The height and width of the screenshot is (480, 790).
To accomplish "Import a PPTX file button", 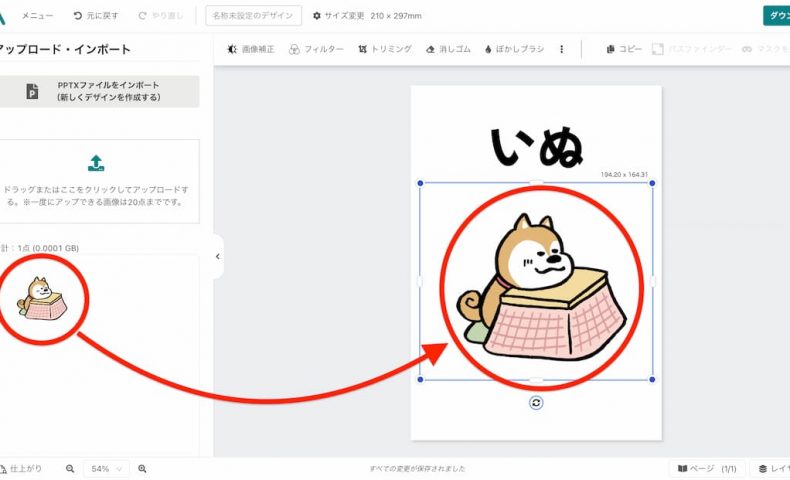I will tap(98, 91).
